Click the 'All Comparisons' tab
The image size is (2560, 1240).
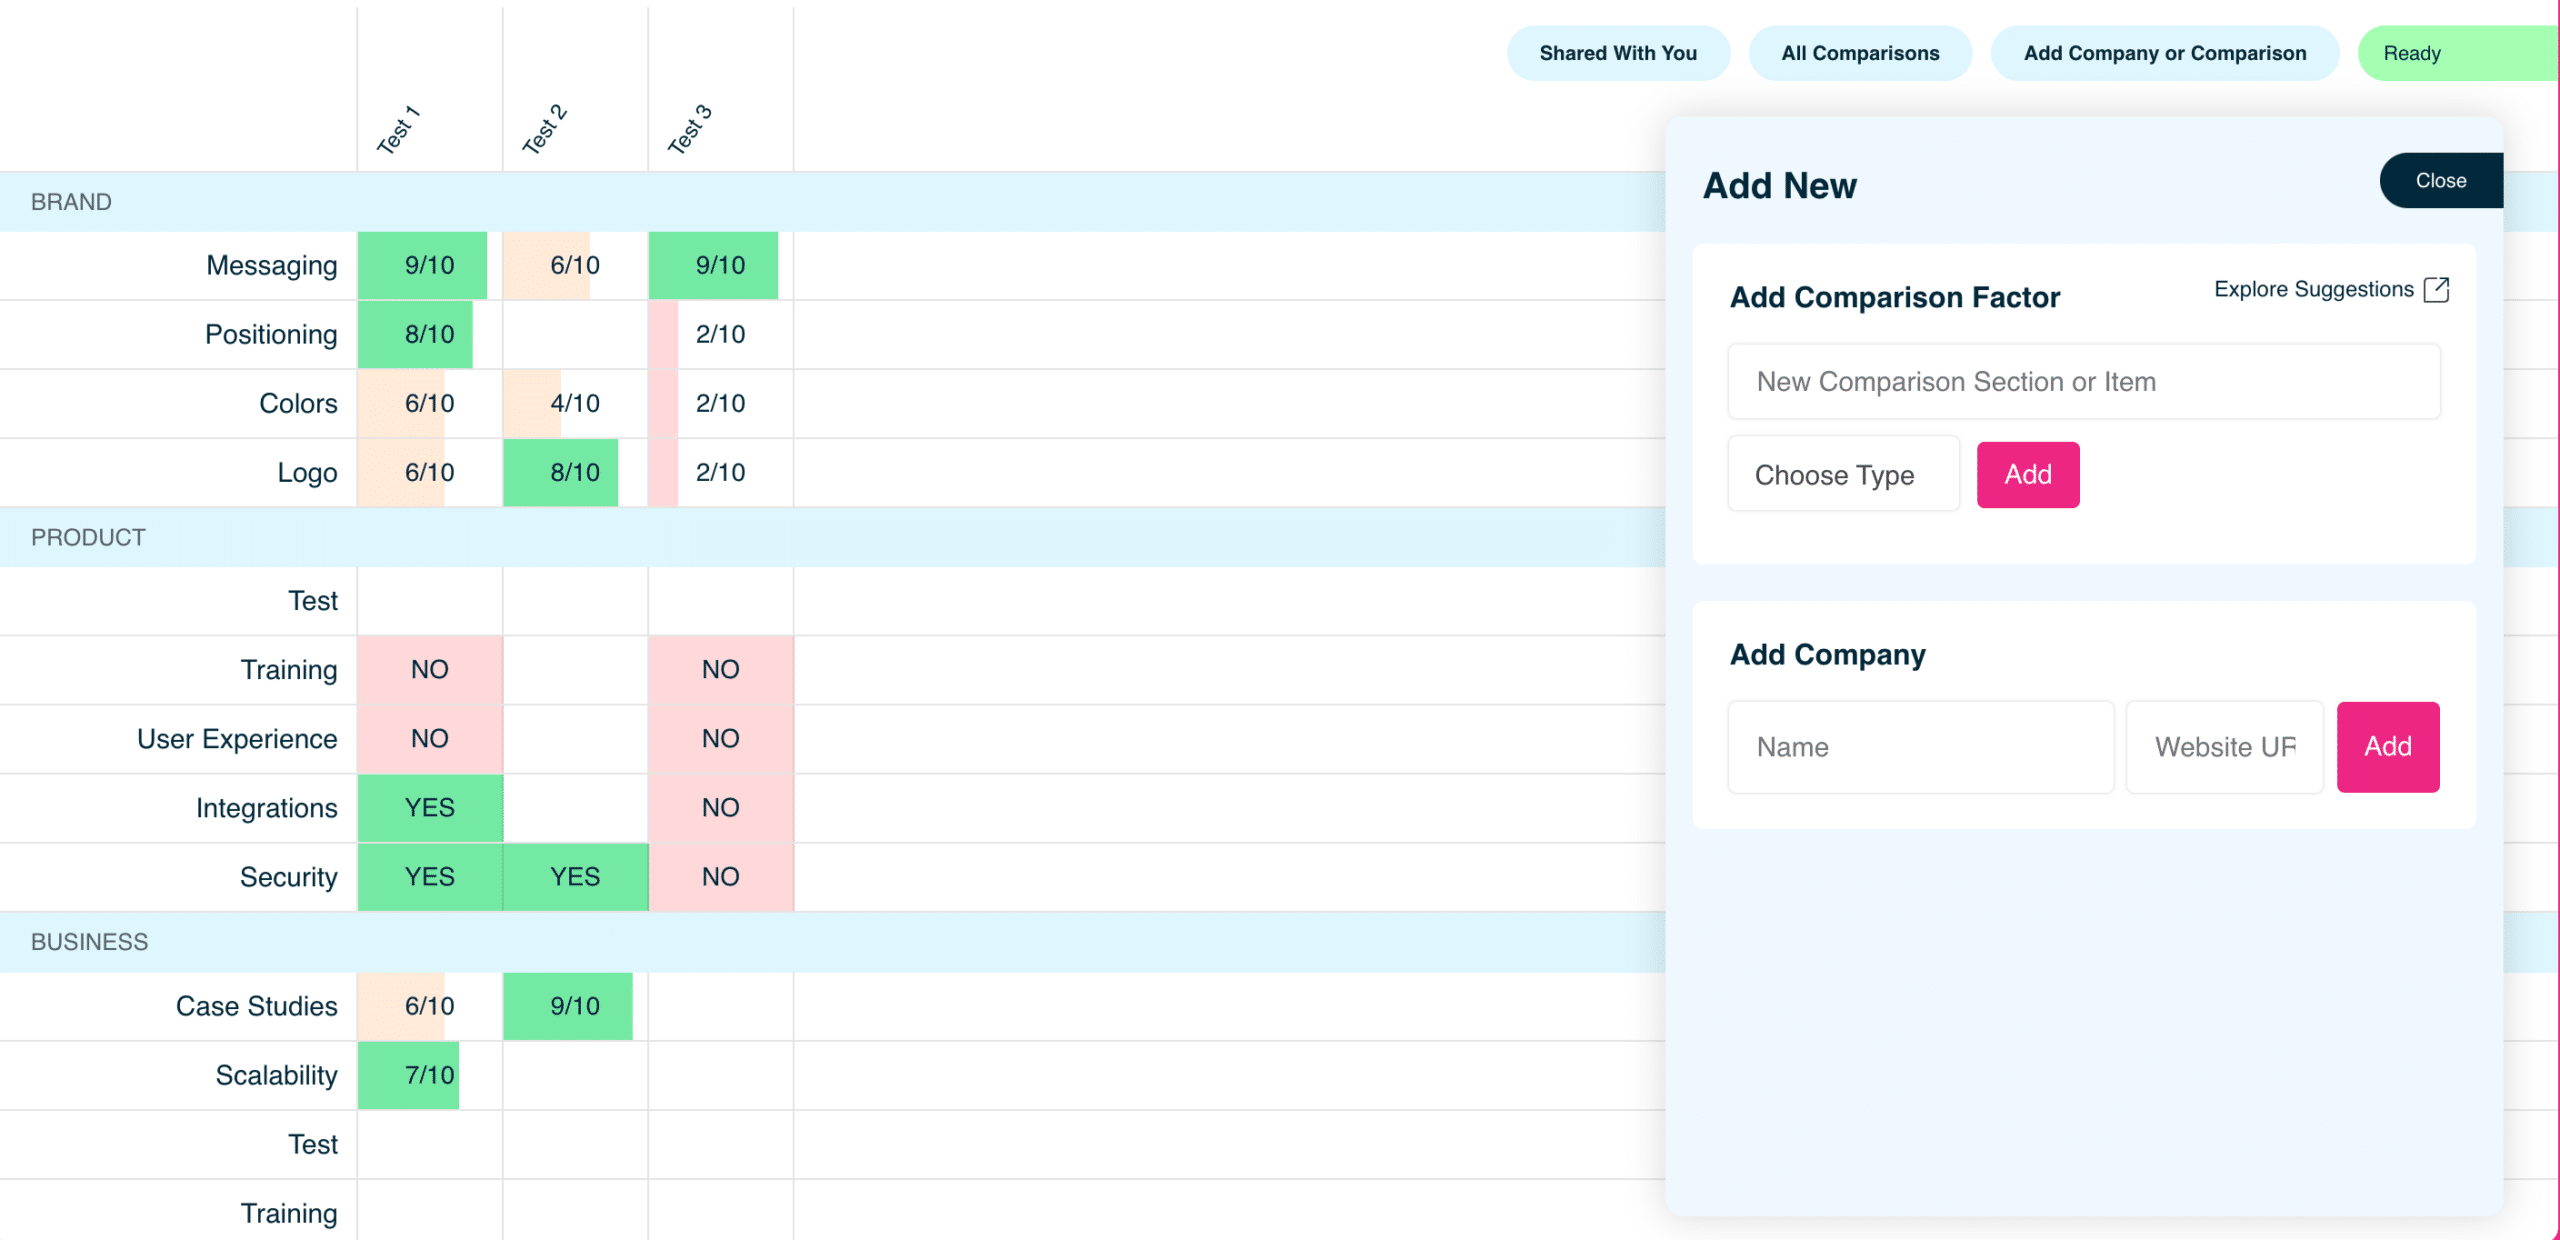pyautogui.click(x=1861, y=52)
